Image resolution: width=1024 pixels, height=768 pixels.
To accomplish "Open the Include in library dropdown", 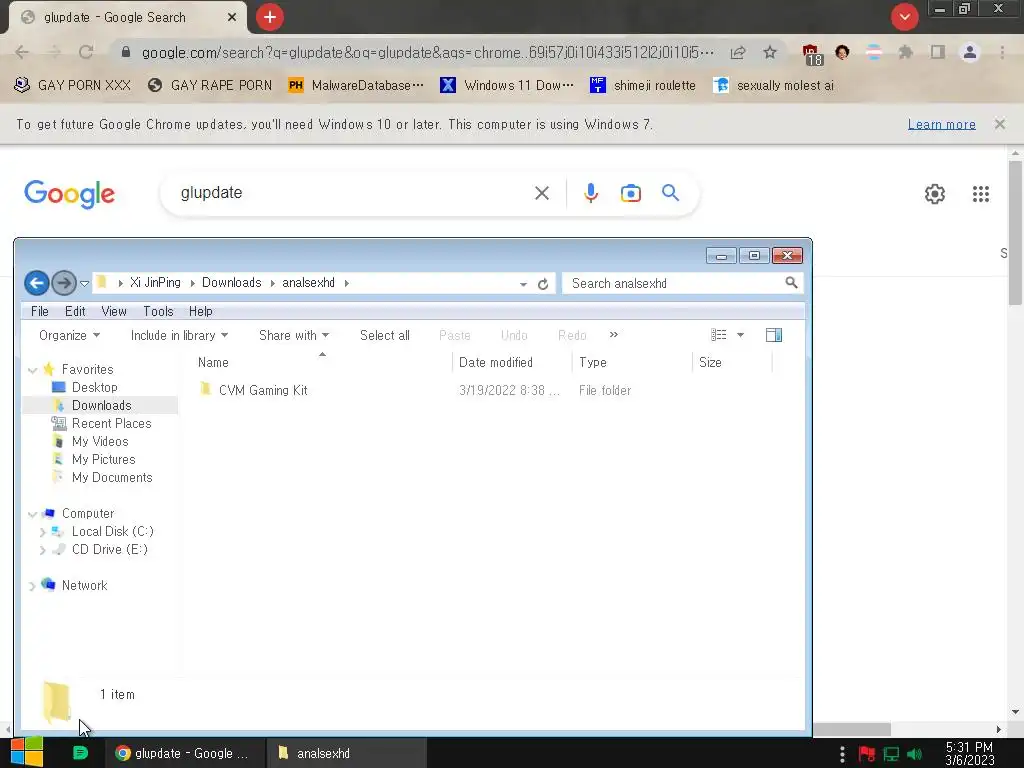I will (x=179, y=335).
